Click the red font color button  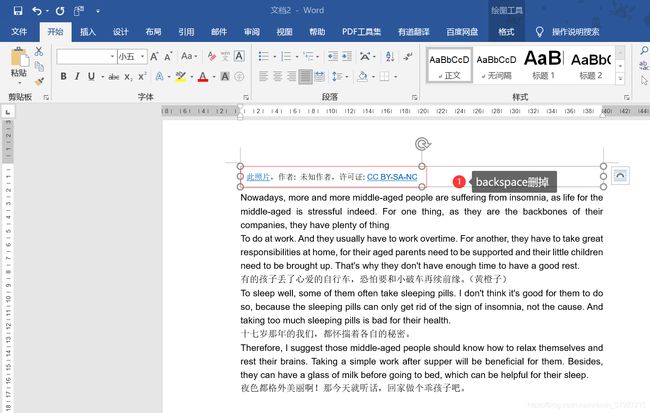click(203, 76)
